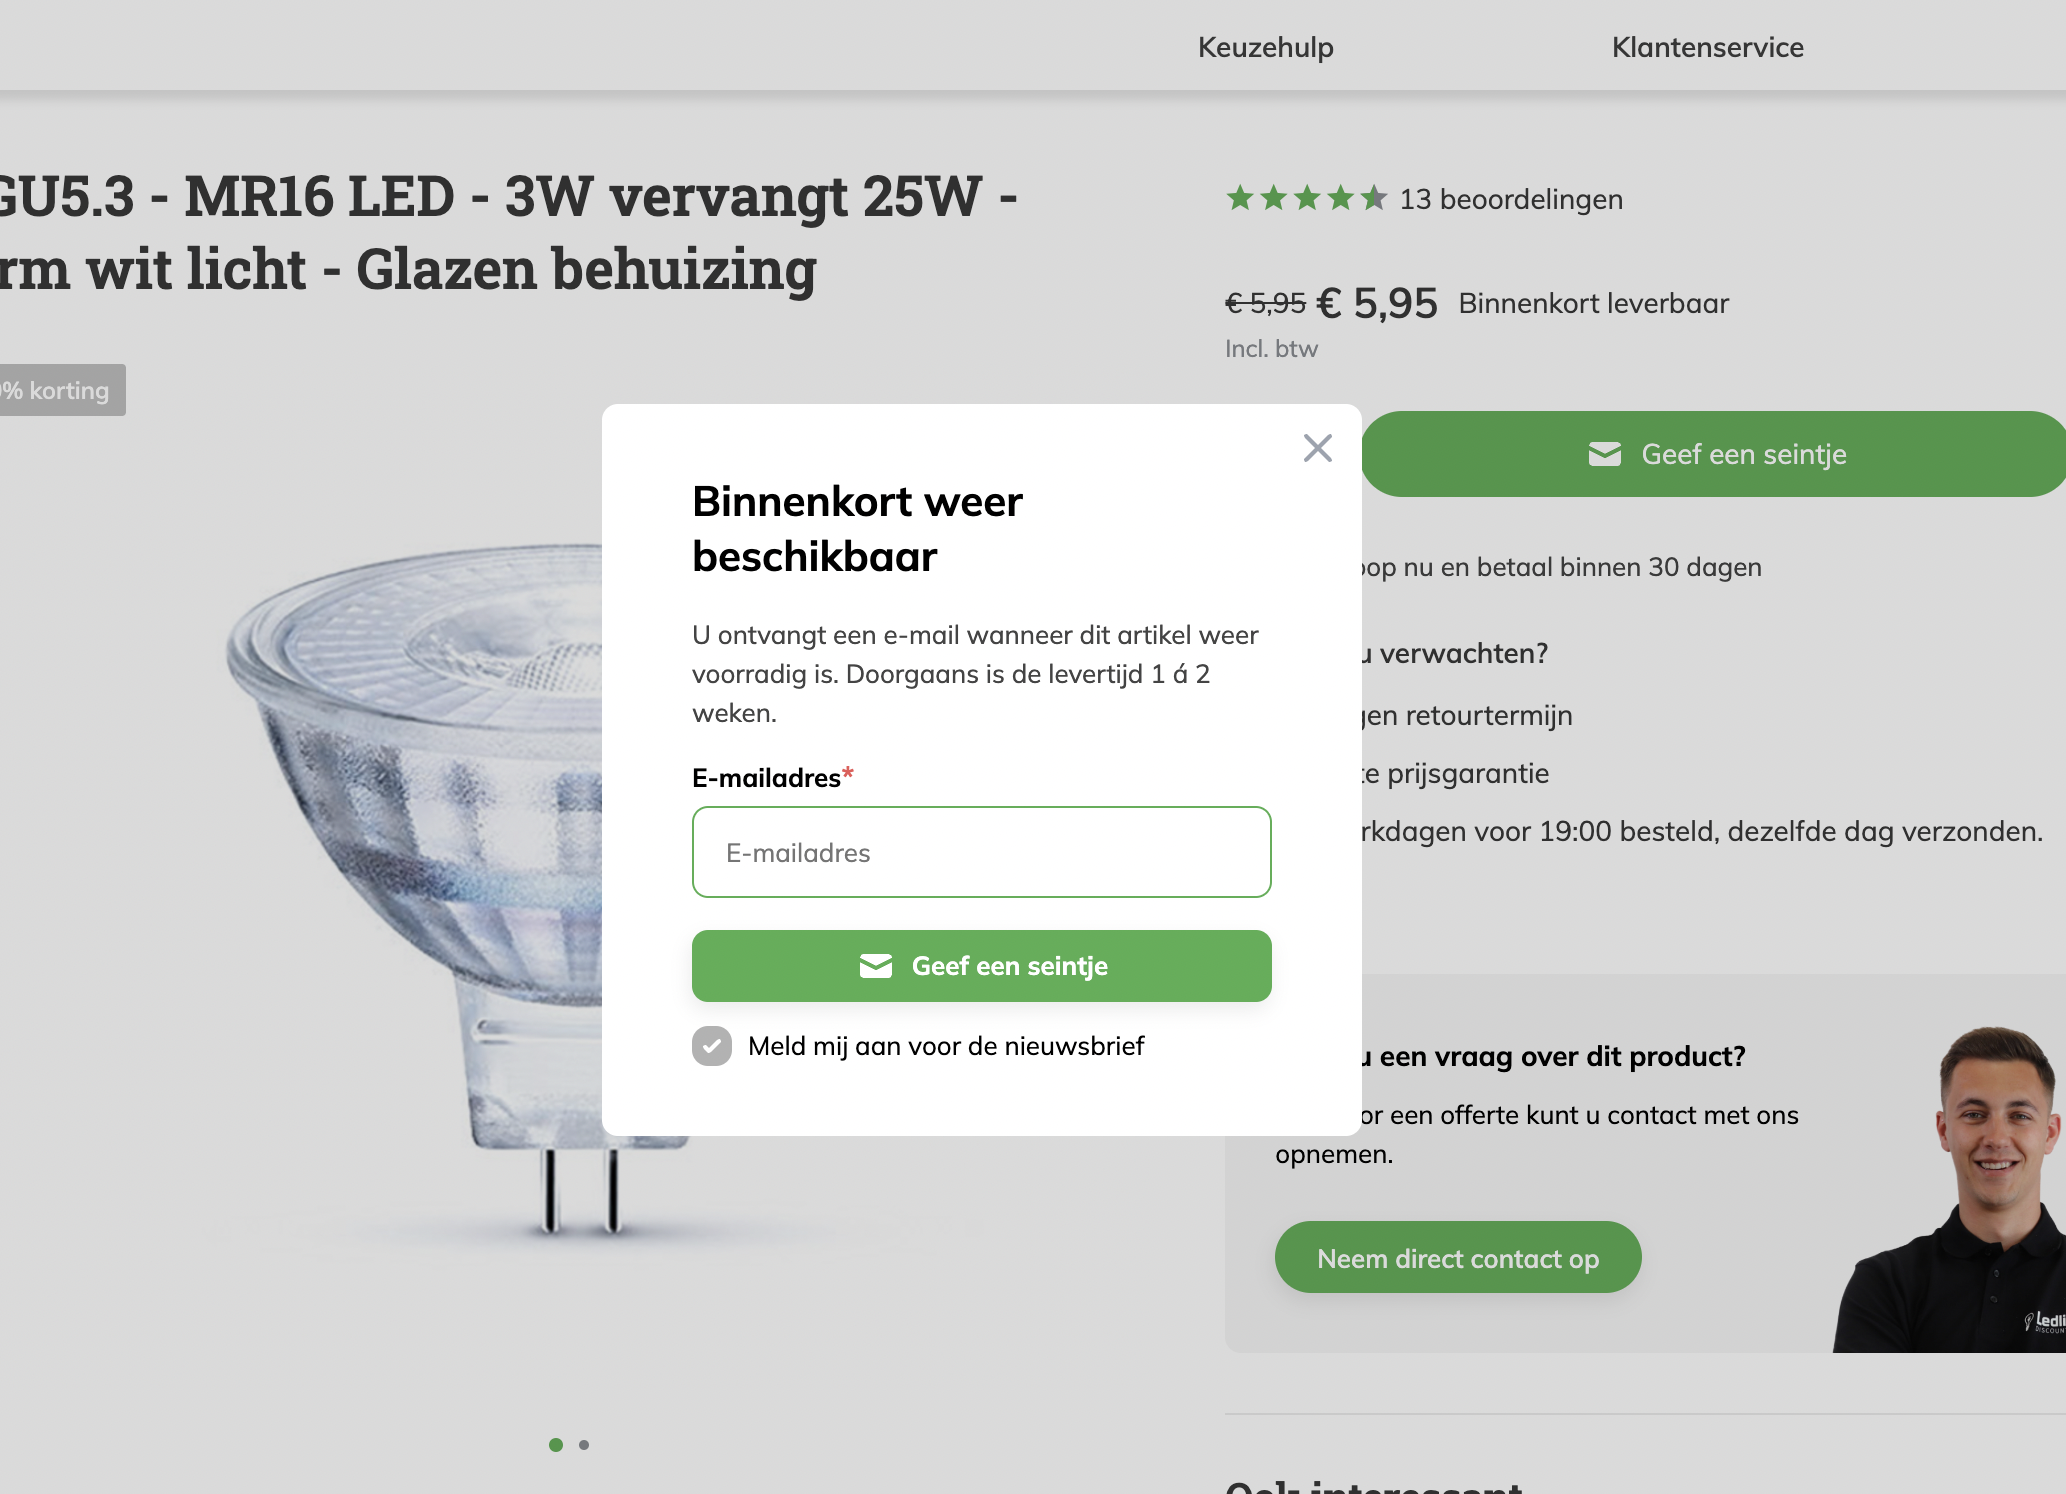Click the green Geef een seintje button in popup

[981, 966]
